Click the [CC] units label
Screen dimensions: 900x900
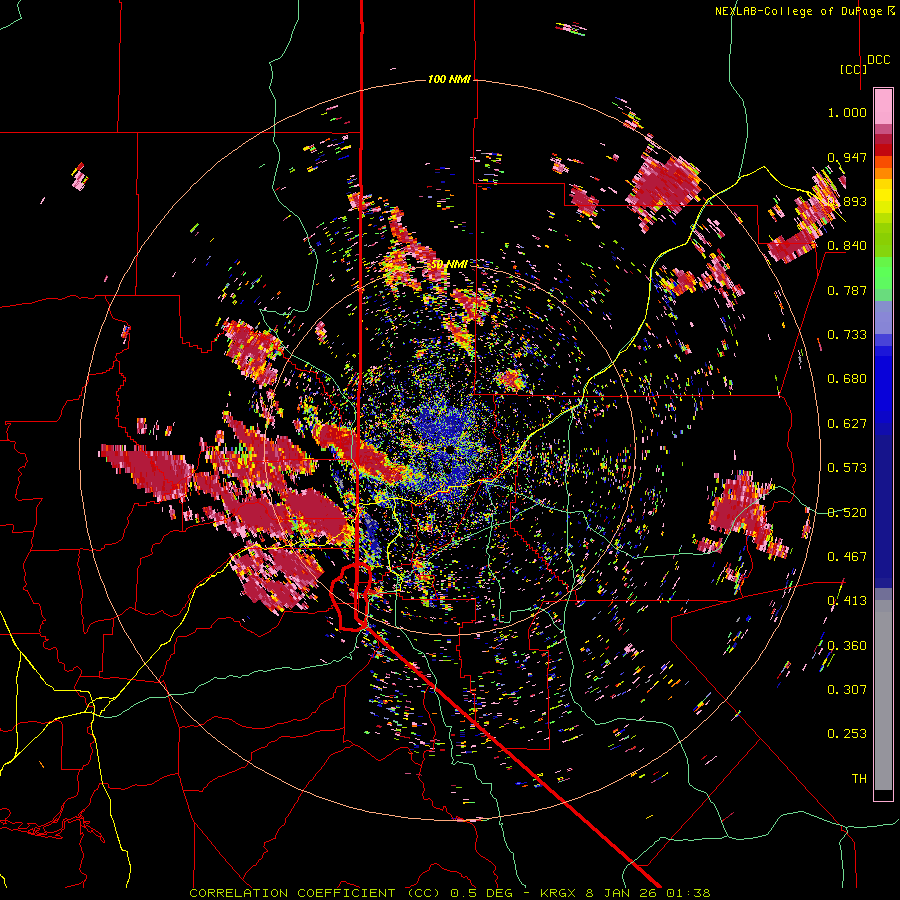pyautogui.click(x=853, y=69)
